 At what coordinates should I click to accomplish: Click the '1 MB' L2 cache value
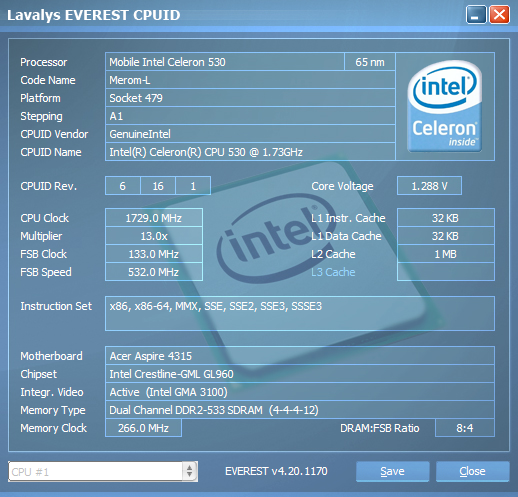click(x=446, y=254)
